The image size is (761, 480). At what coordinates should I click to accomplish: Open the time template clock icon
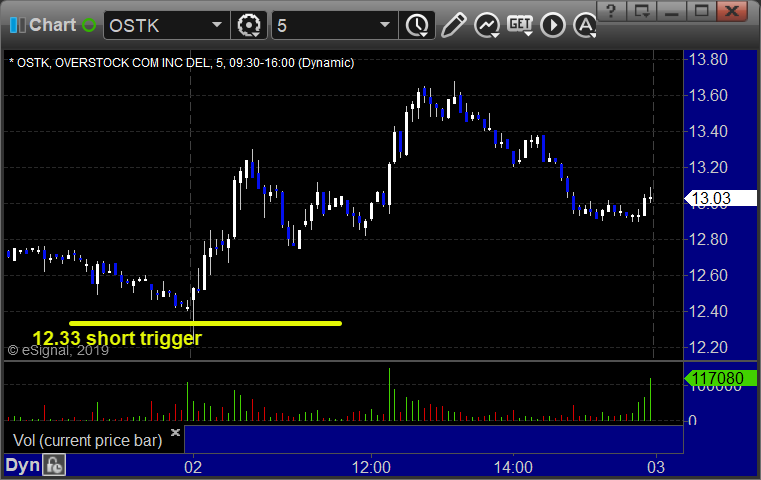[417, 25]
